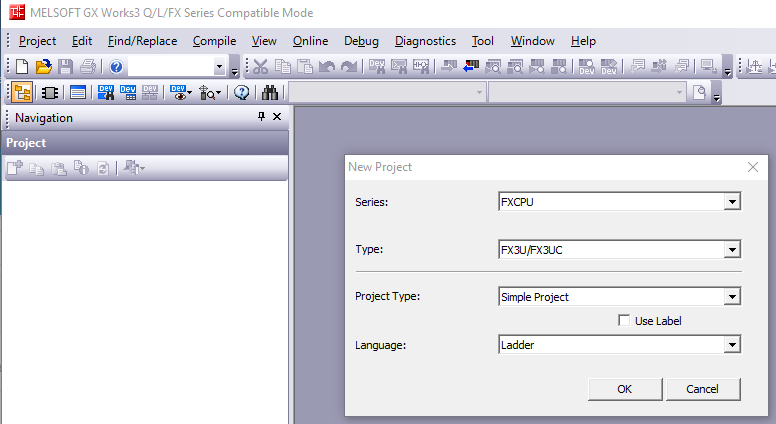
Task: Open the View menu
Action: pos(264,41)
